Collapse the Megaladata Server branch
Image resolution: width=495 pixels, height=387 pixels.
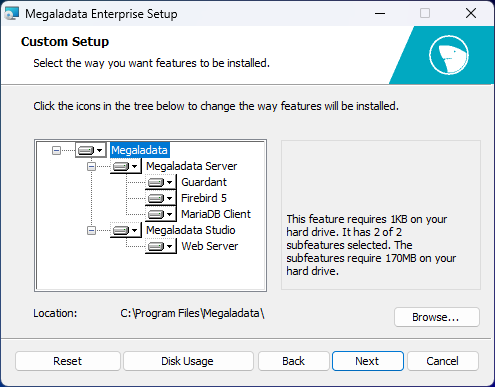coord(91,166)
